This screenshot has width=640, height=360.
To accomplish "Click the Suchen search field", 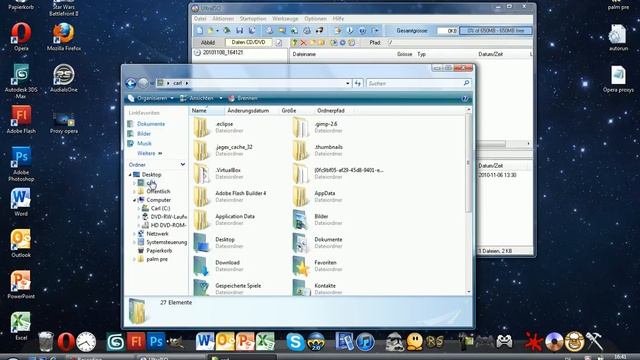I will [418, 83].
